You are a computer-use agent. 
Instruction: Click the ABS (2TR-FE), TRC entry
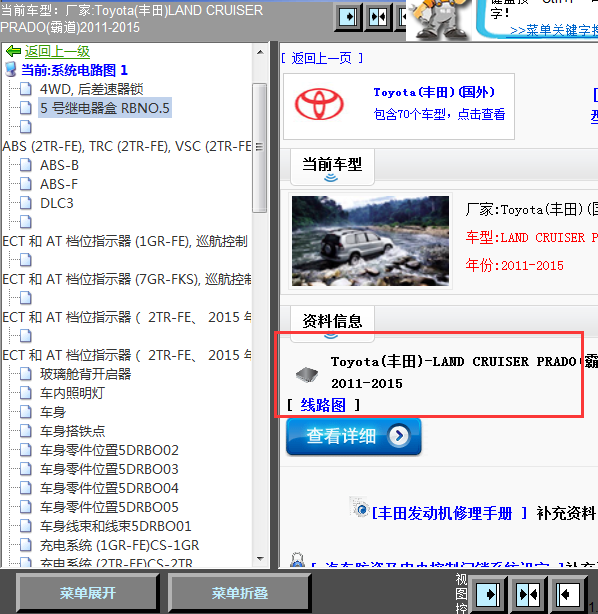pyautogui.click(x=127, y=146)
